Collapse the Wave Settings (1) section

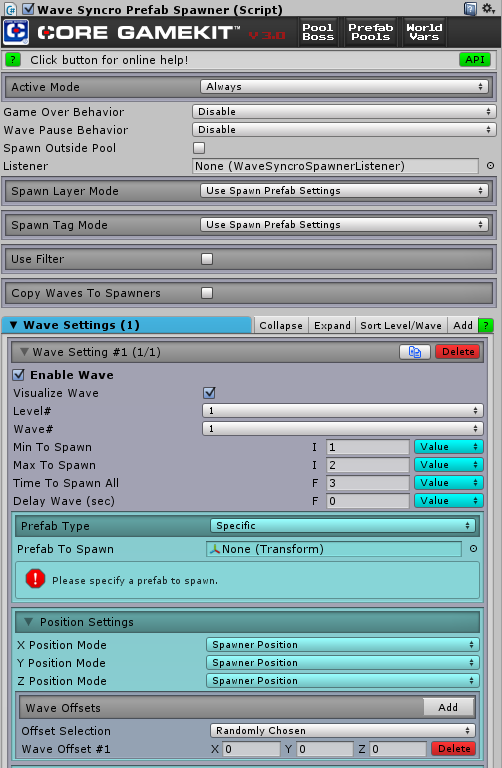tap(14, 325)
